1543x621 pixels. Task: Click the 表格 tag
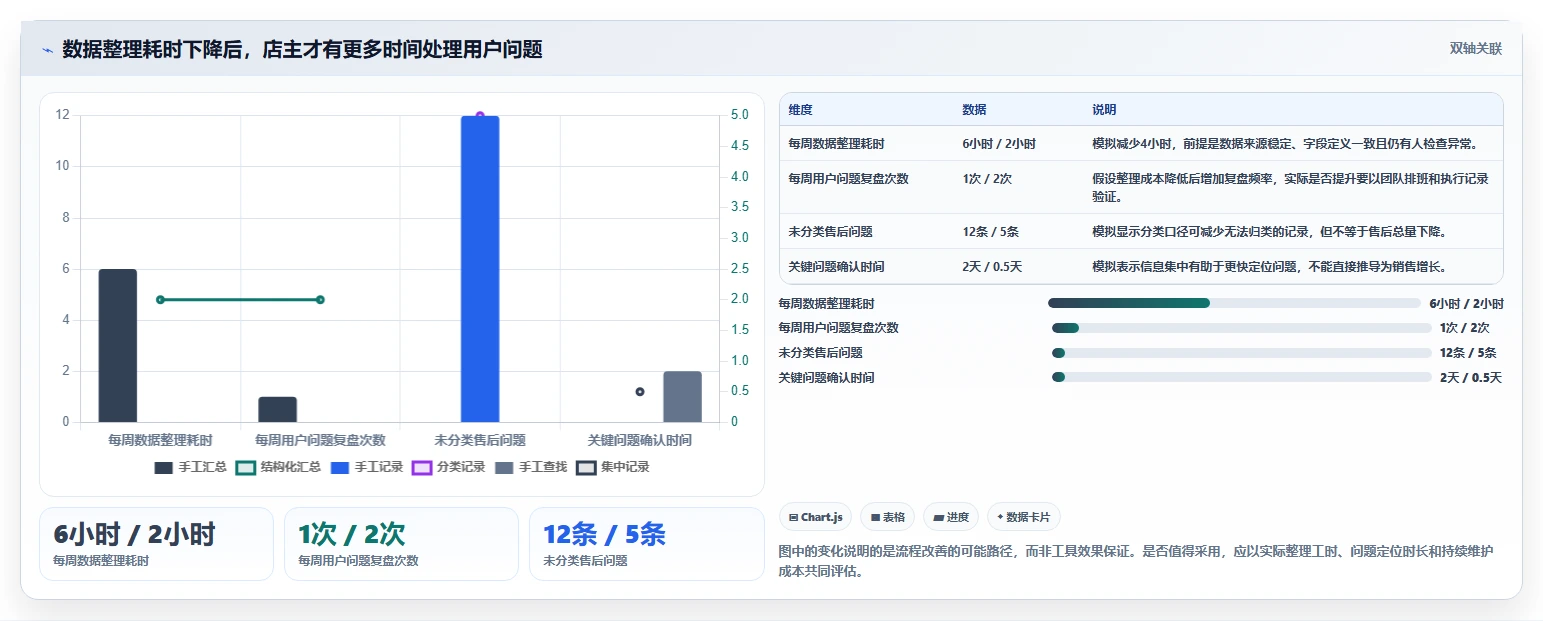pos(888,517)
